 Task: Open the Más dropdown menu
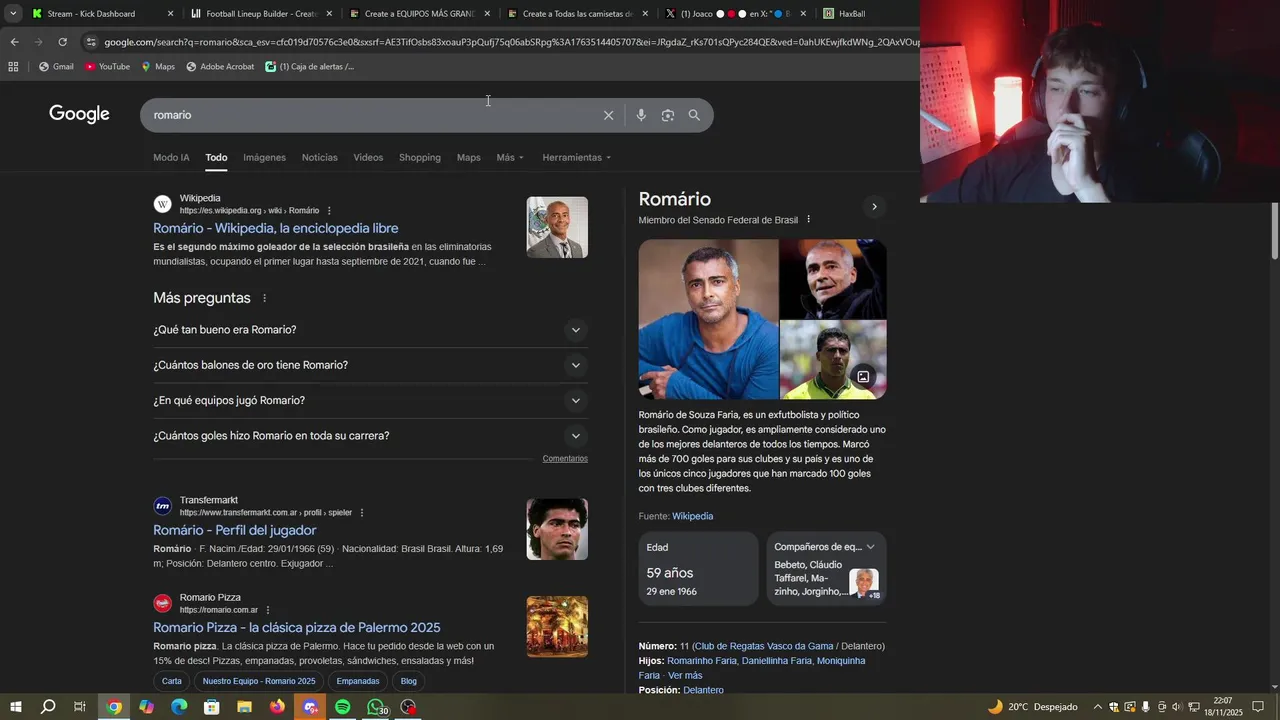pyautogui.click(x=510, y=158)
